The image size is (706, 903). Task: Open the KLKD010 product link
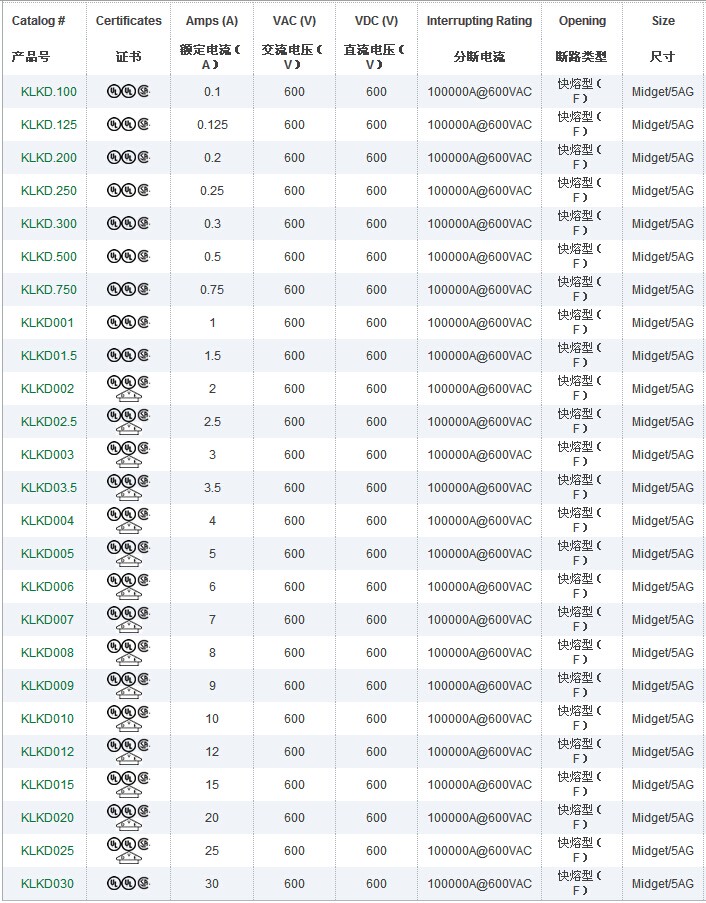pyautogui.click(x=47, y=719)
